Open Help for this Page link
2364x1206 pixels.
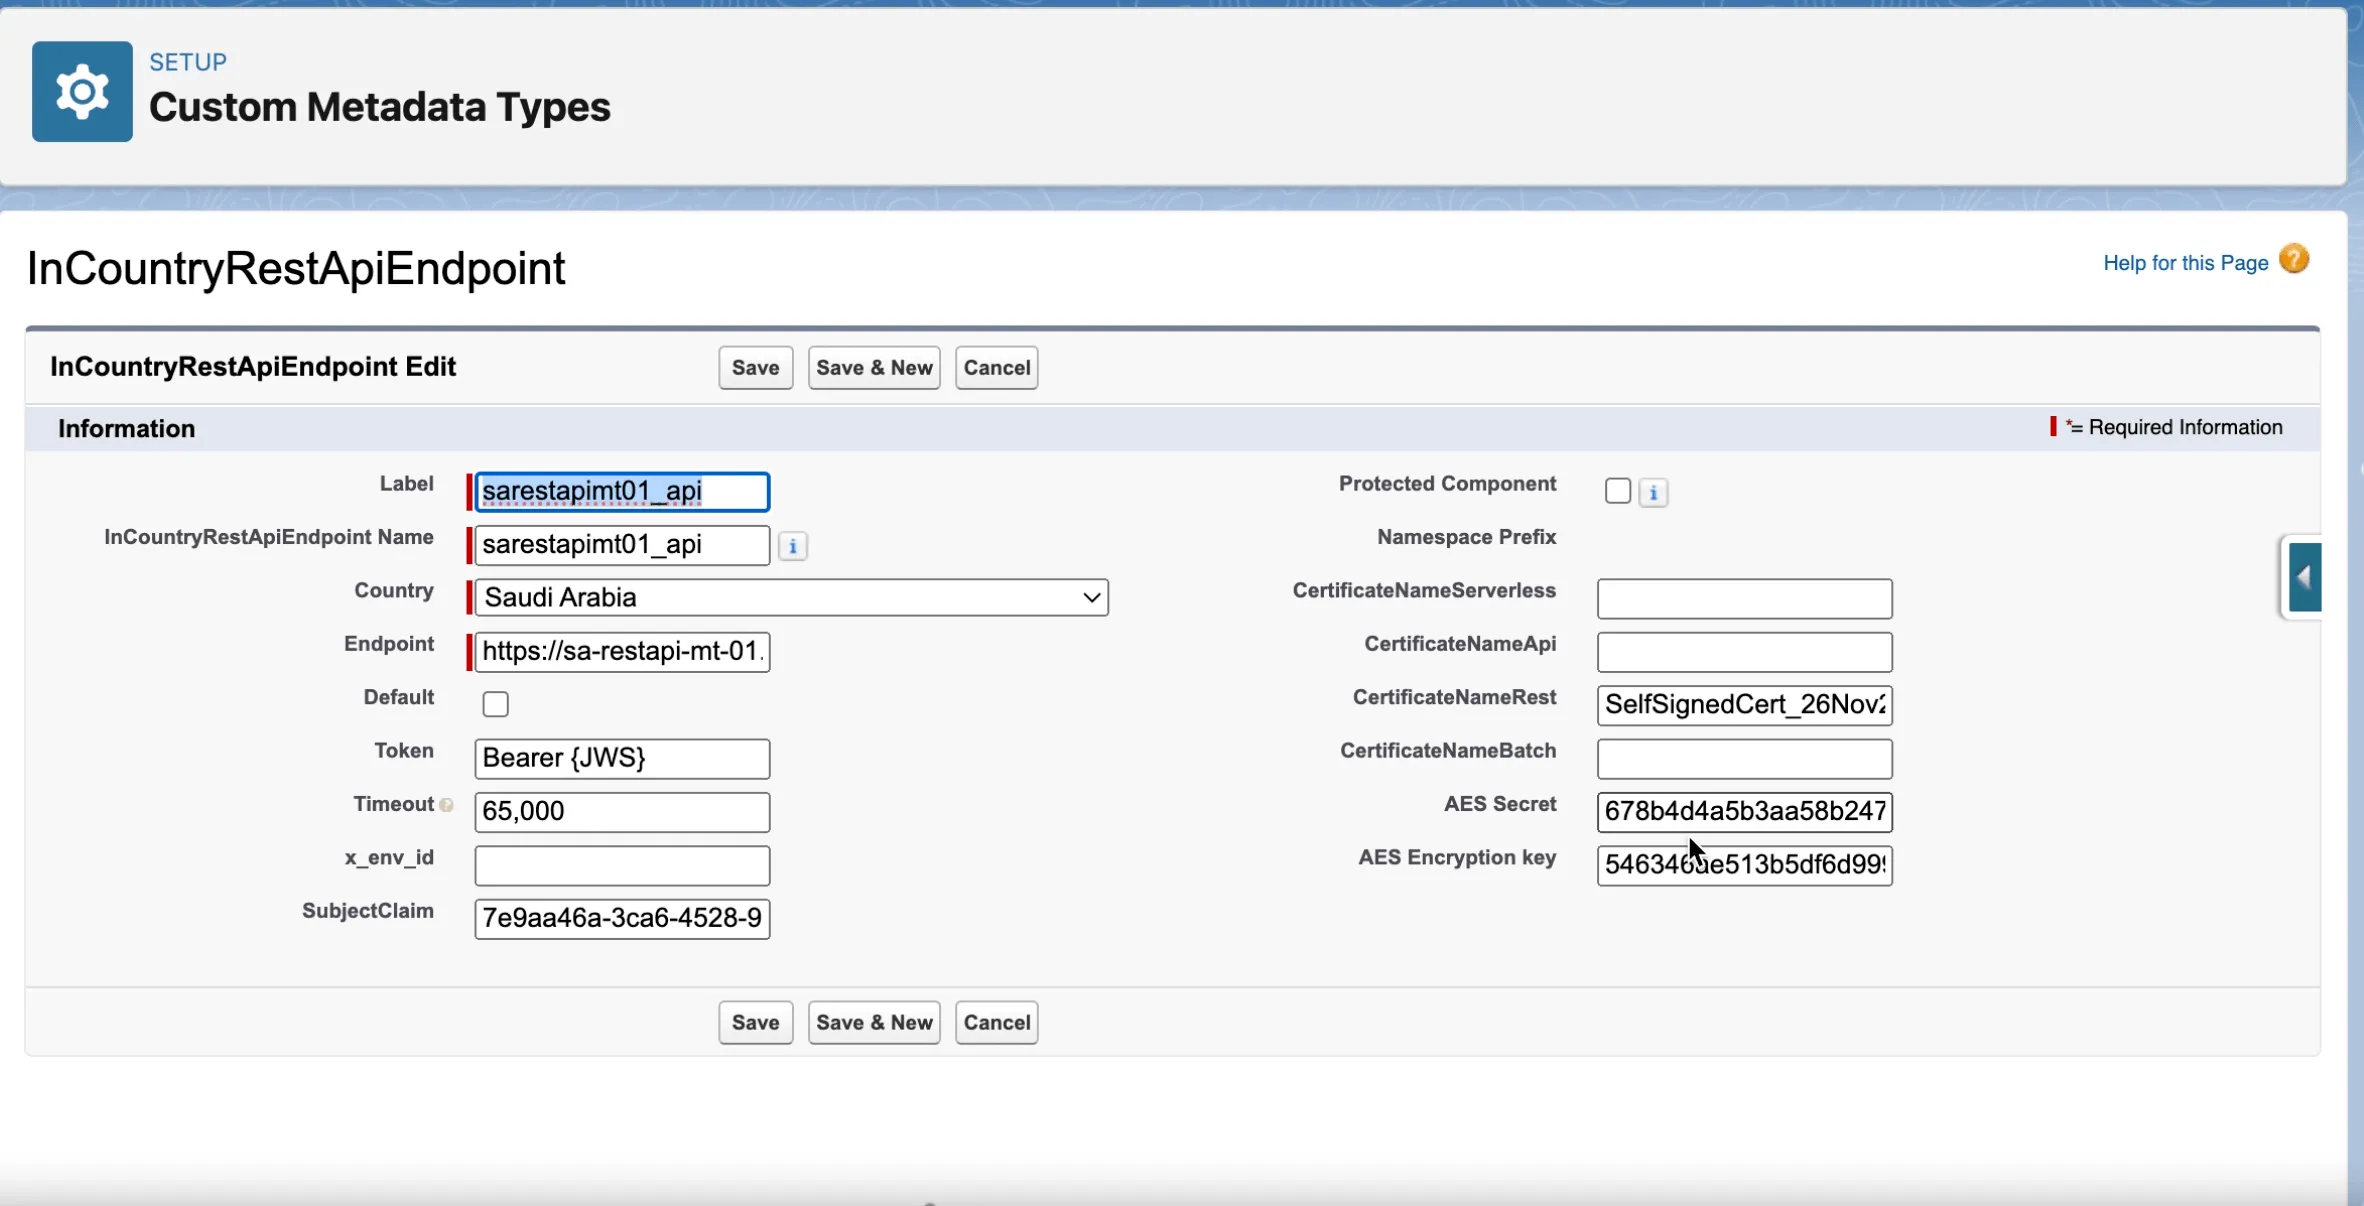click(x=2185, y=263)
